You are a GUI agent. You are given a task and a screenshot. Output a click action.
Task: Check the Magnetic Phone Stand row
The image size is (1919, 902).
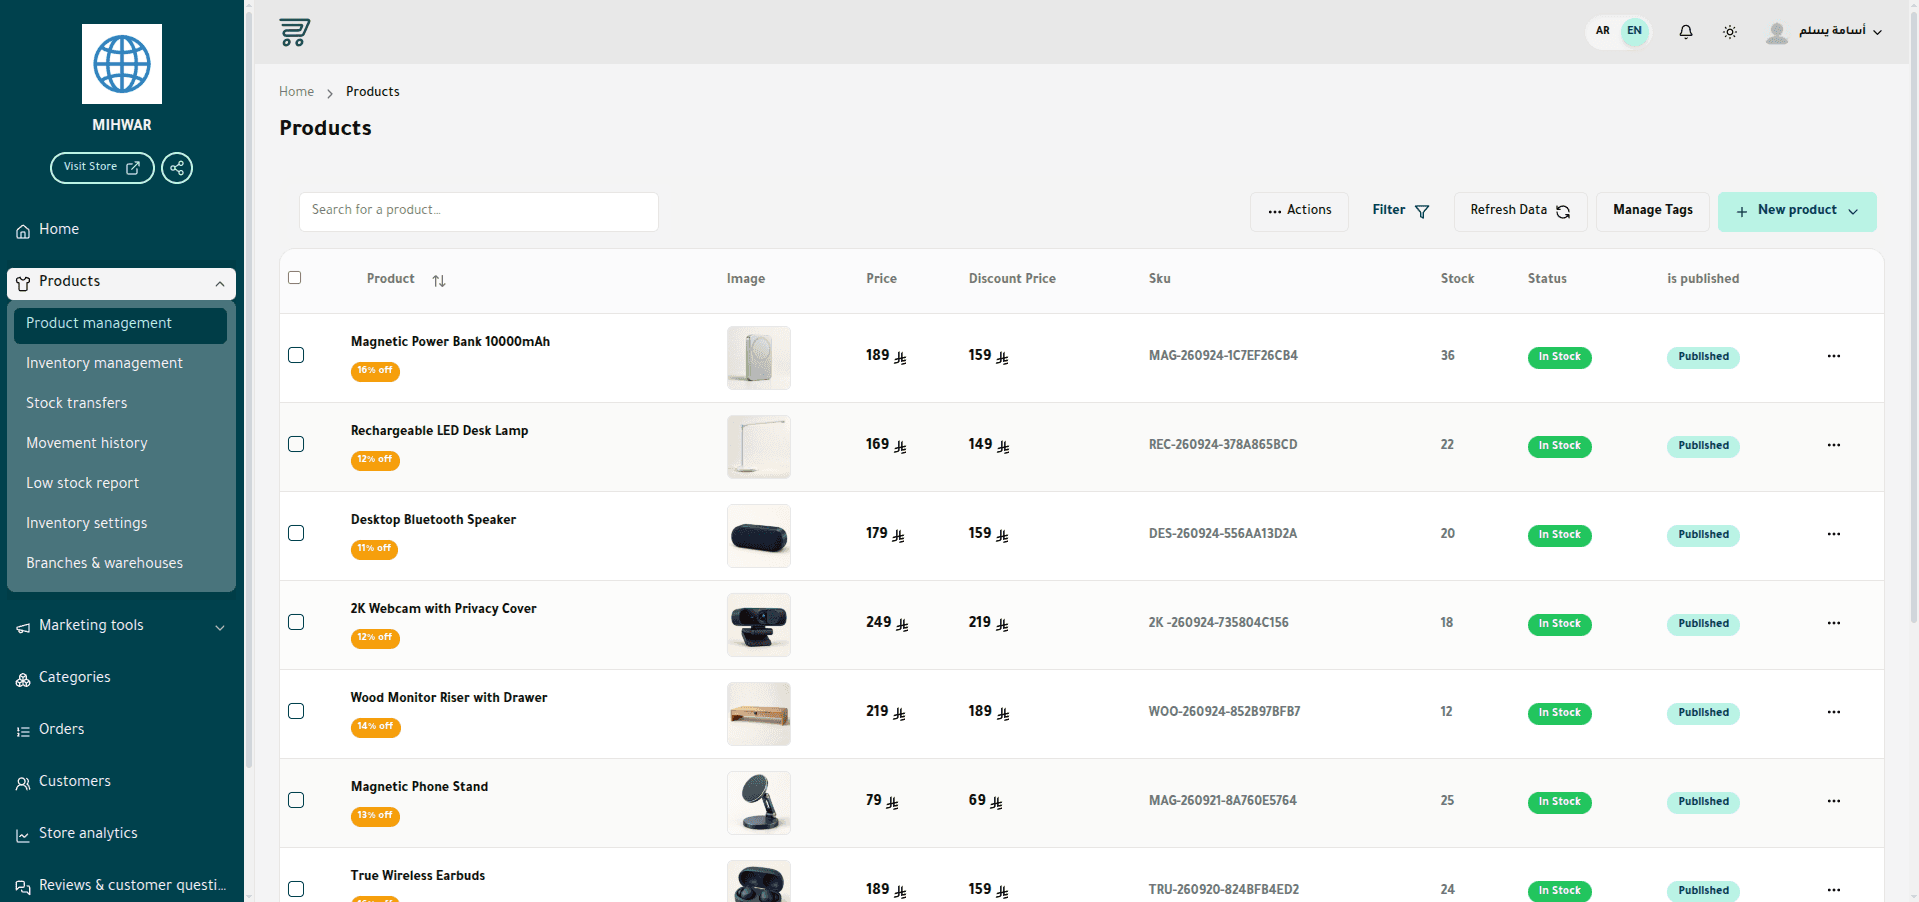click(296, 800)
